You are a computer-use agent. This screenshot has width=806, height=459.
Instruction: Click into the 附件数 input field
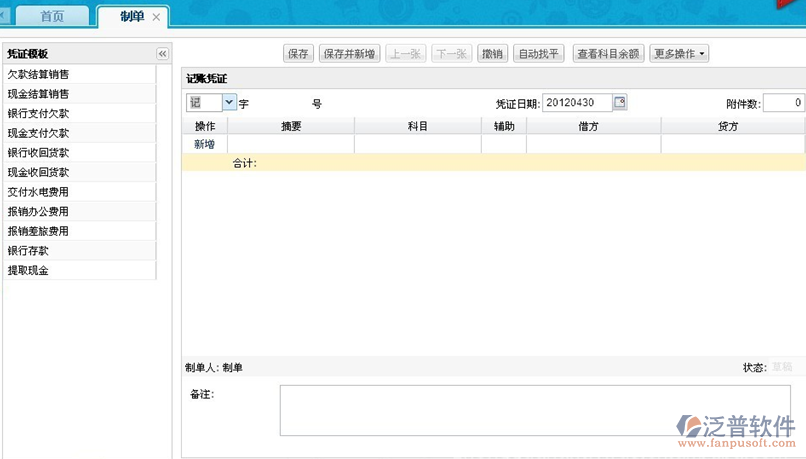(784, 103)
